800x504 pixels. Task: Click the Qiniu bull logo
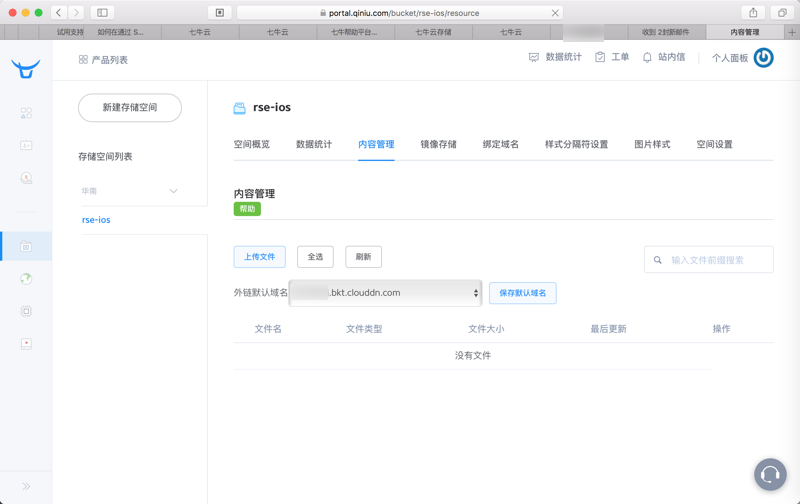[26, 68]
